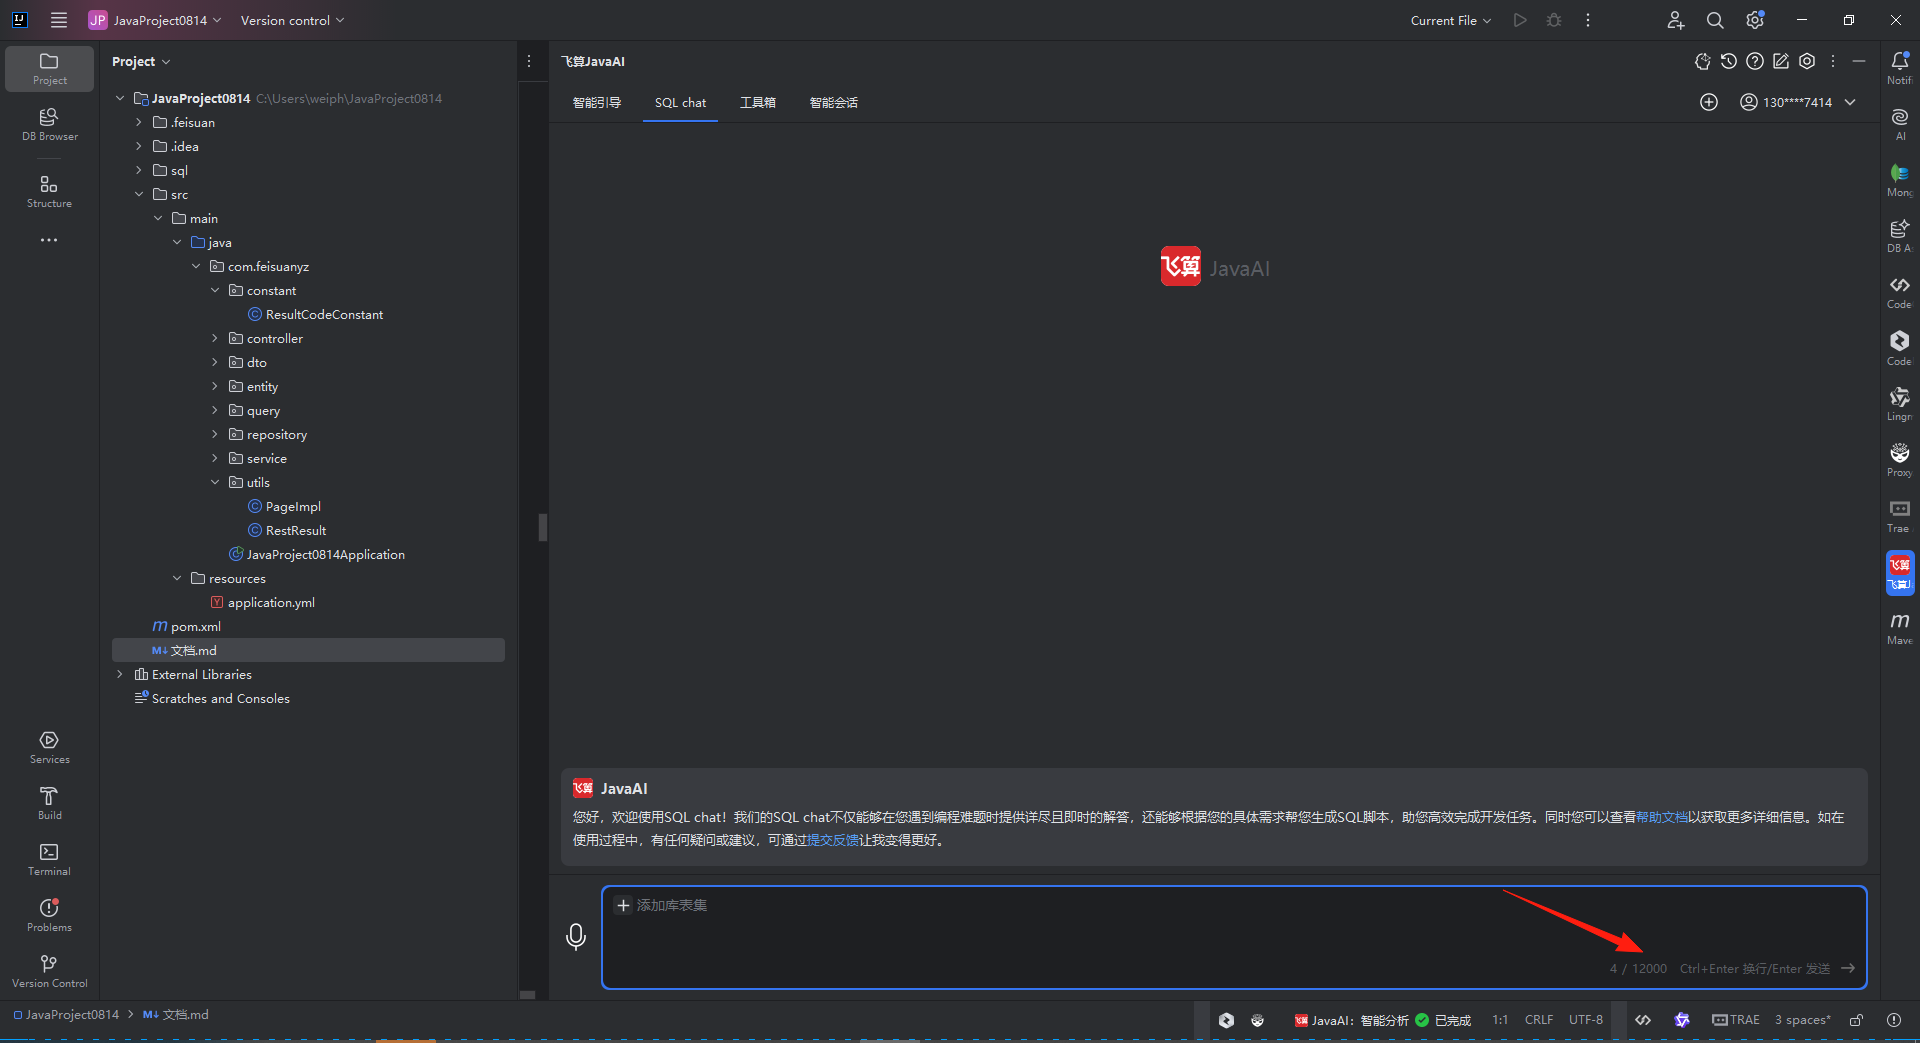
Task: Open the 提交反馈 link
Action: click(x=833, y=840)
